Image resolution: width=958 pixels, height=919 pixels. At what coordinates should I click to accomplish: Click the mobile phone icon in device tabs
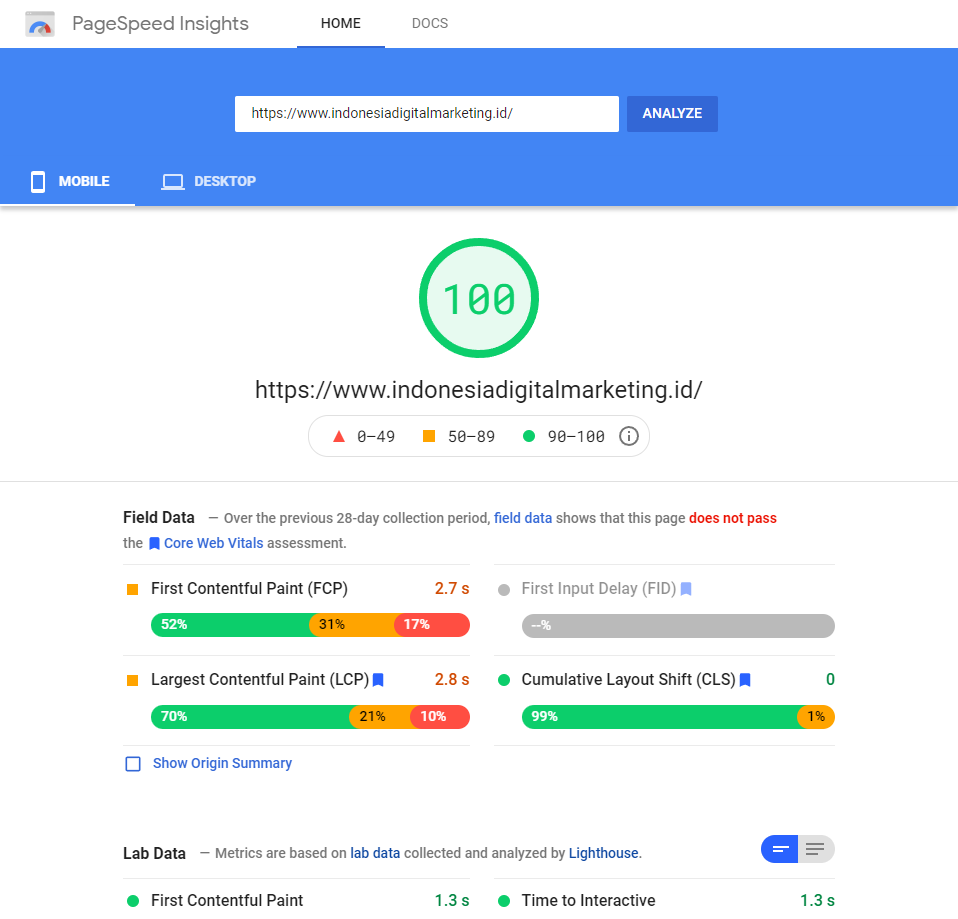point(38,181)
